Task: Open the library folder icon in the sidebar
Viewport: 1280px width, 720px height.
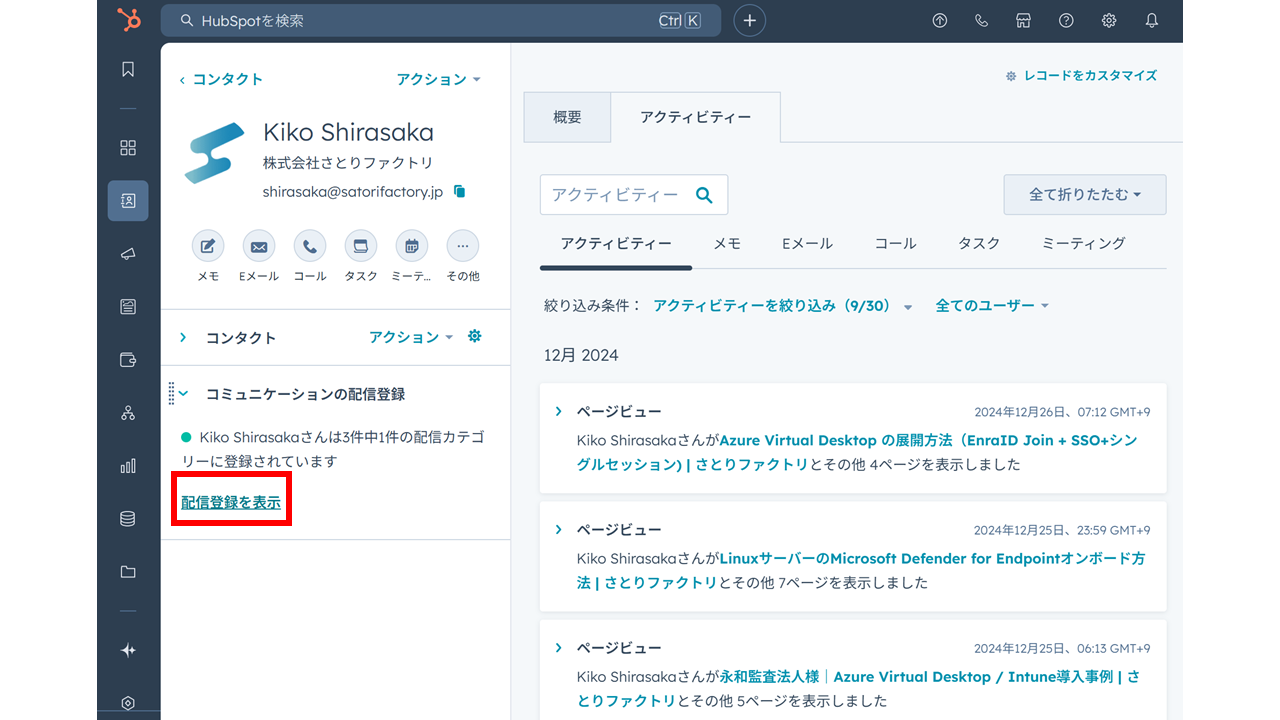Action: point(128,572)
